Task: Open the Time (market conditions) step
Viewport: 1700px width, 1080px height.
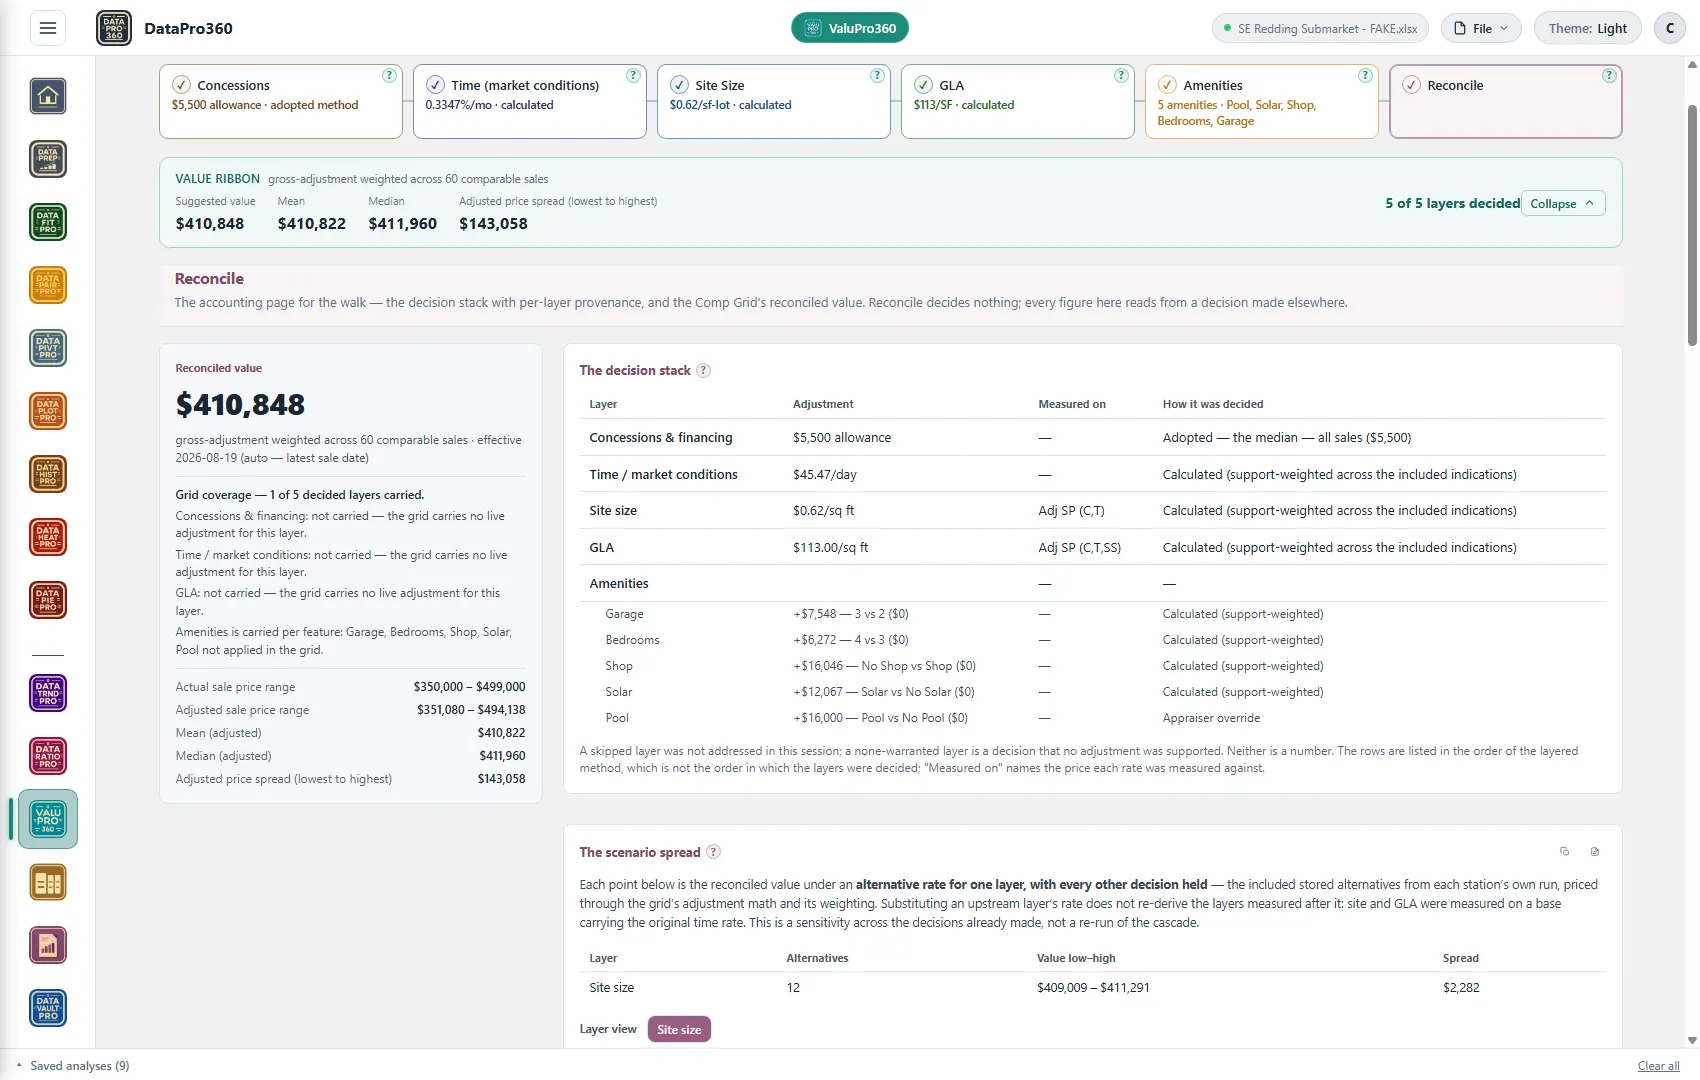Action: tap(530, 102)
